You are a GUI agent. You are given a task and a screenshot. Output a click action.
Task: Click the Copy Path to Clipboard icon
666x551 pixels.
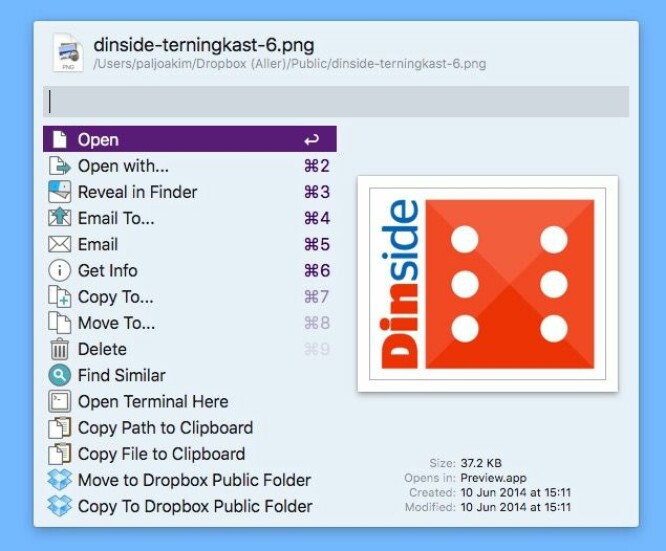[x=59, y=428]
